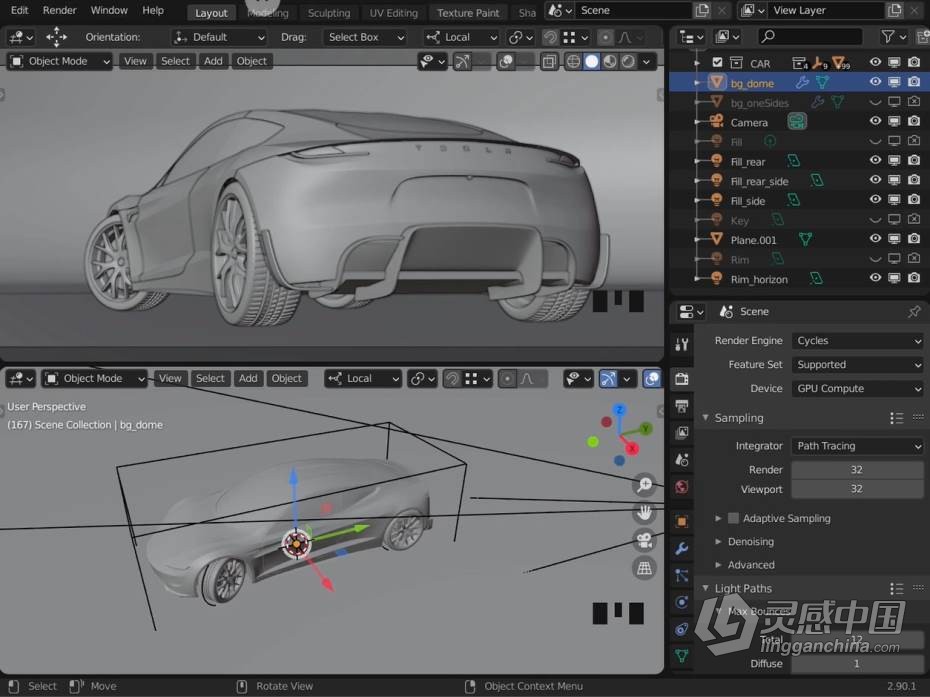Image resolution: width=930 pixels, height=697 pixels.
Task: Open the Drag Select Box dropdown
Action: click(365, 37)
